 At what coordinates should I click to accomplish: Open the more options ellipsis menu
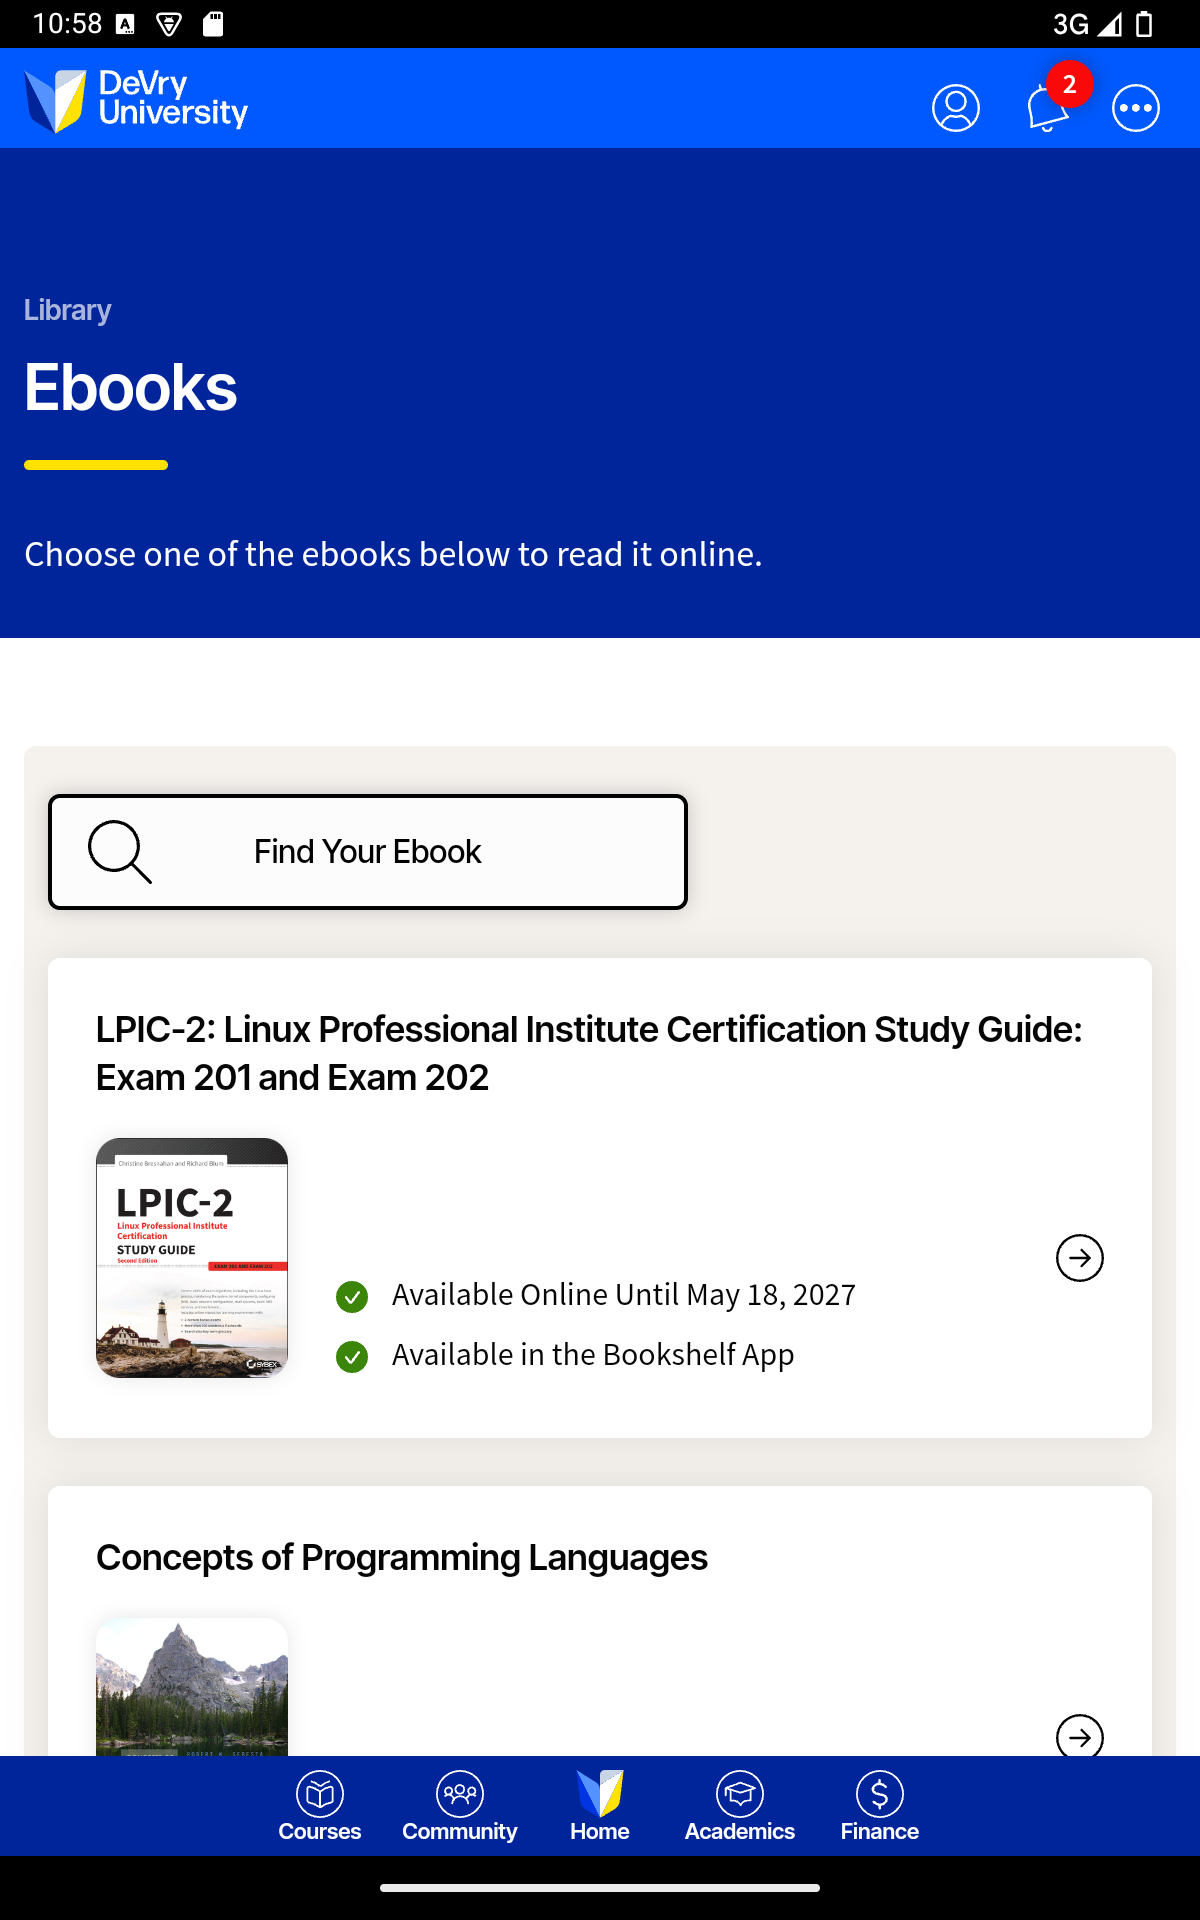(1135, 108)
